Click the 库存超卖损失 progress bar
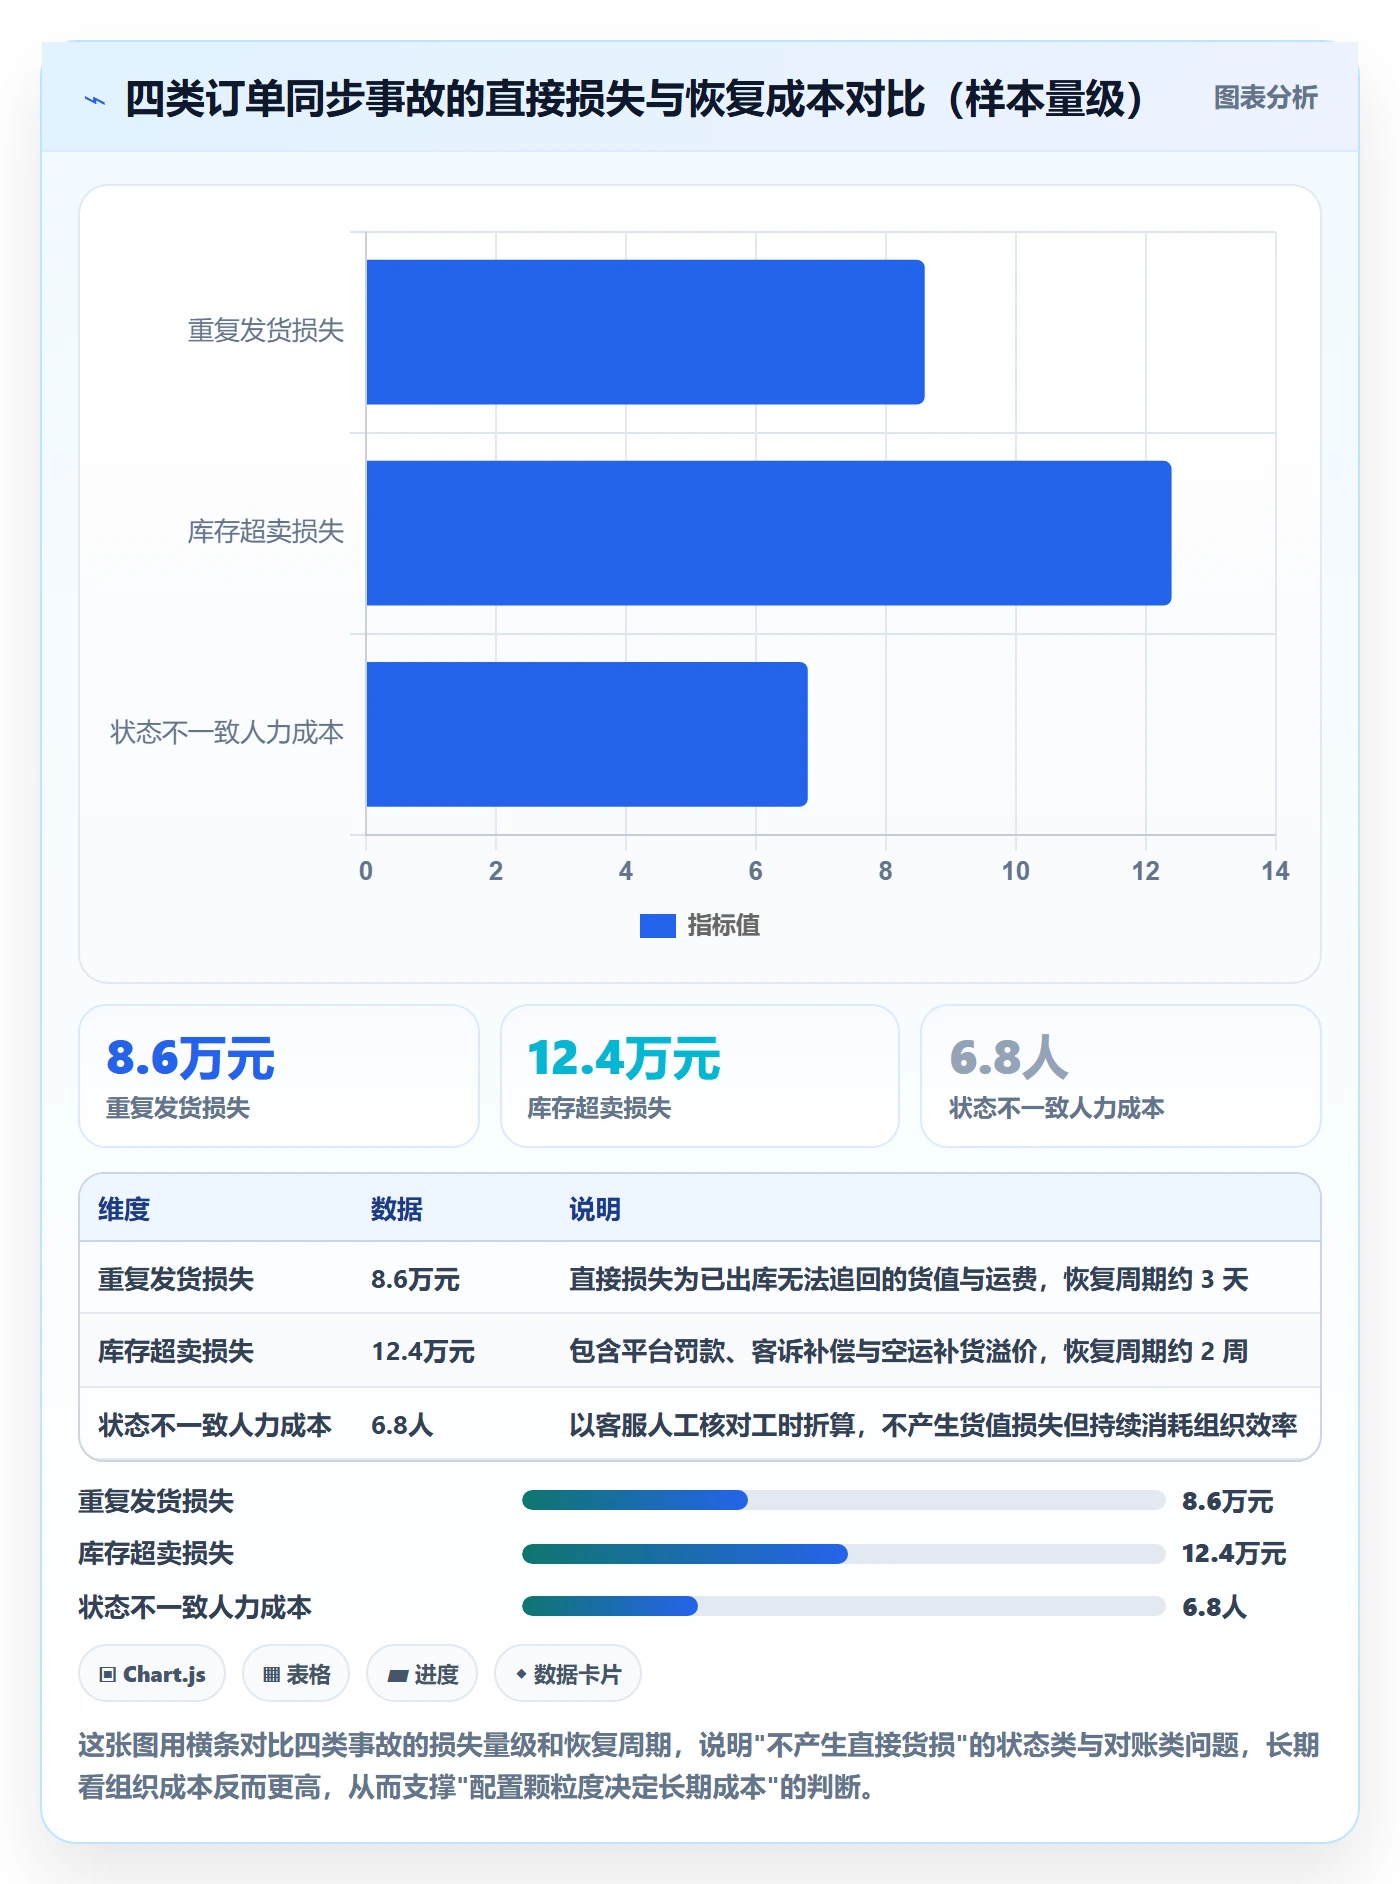 [x=843, y=1553]
